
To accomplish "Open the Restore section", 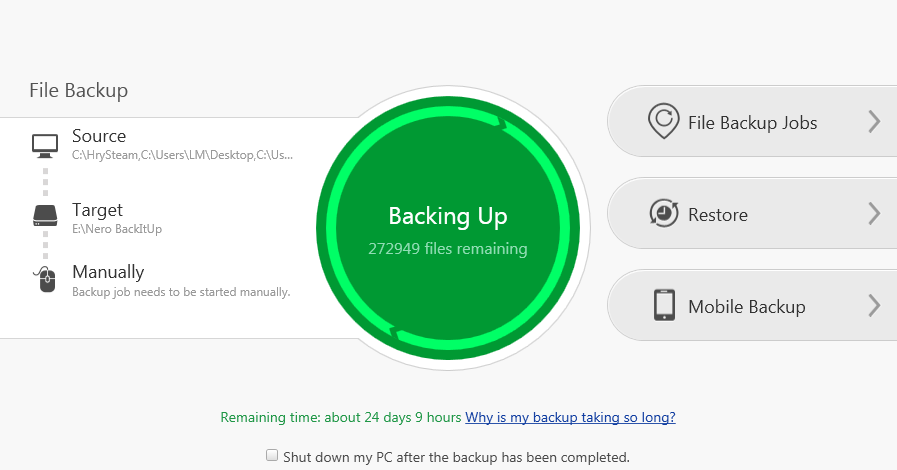I will point(752,213).
